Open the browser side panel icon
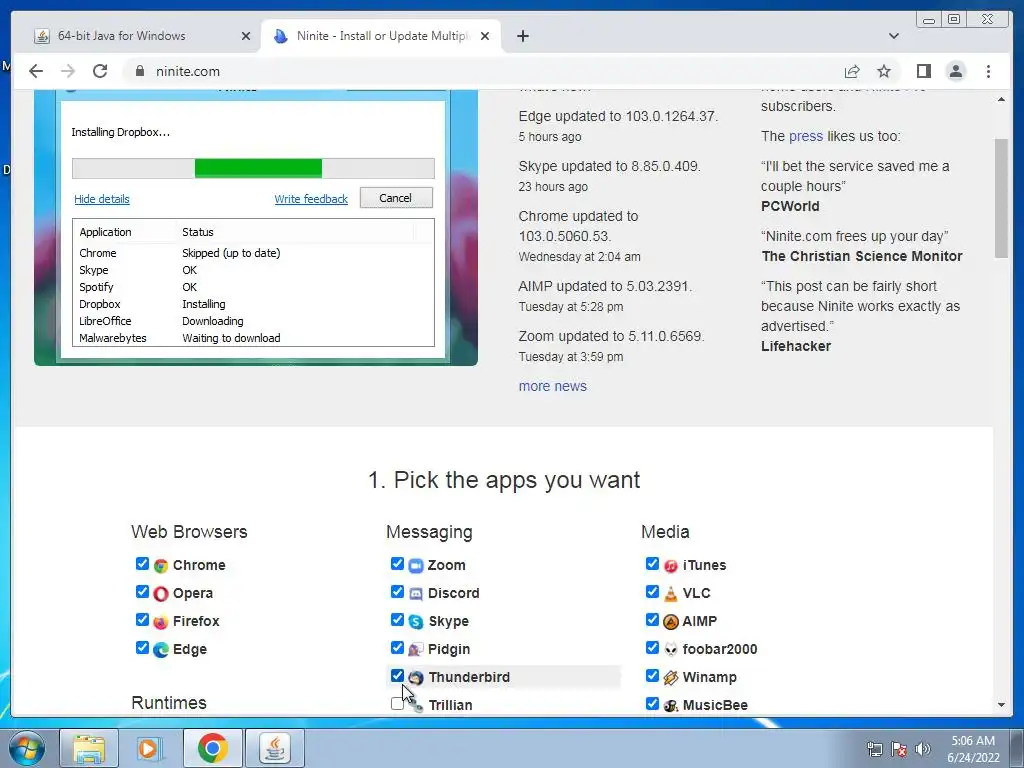The width and height of the screenshot is (1024, 768). pos(923,71)
